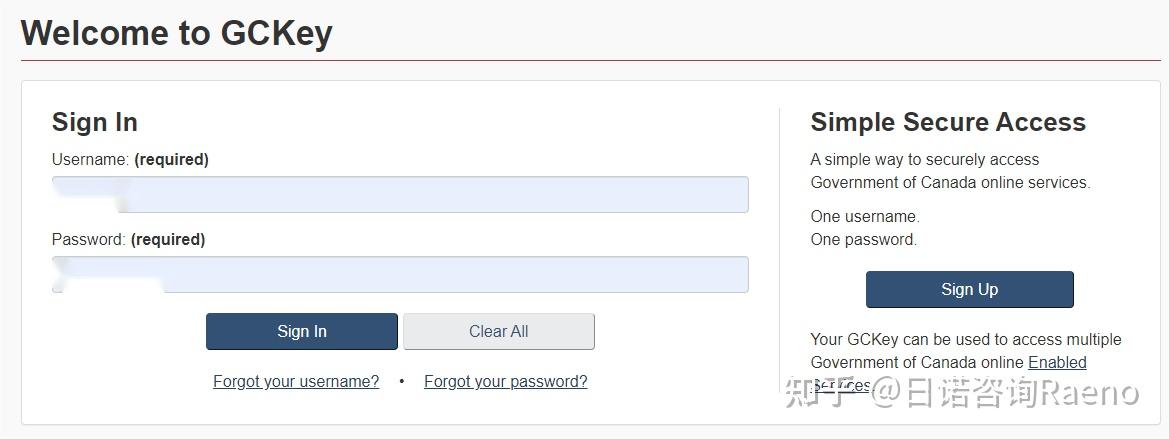The height and width of the screenshot is (439, 1169).
Task: Click the Password (required) label
Action: pyautogui.click(x=128, y=239)
